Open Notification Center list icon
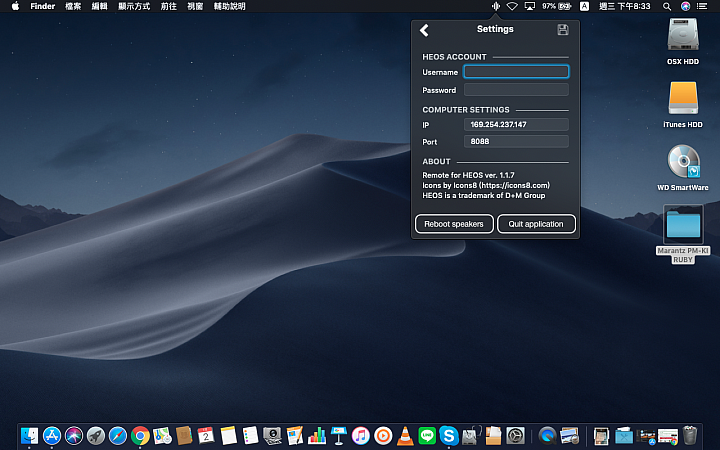720x450 pixels. click(702, 6)
